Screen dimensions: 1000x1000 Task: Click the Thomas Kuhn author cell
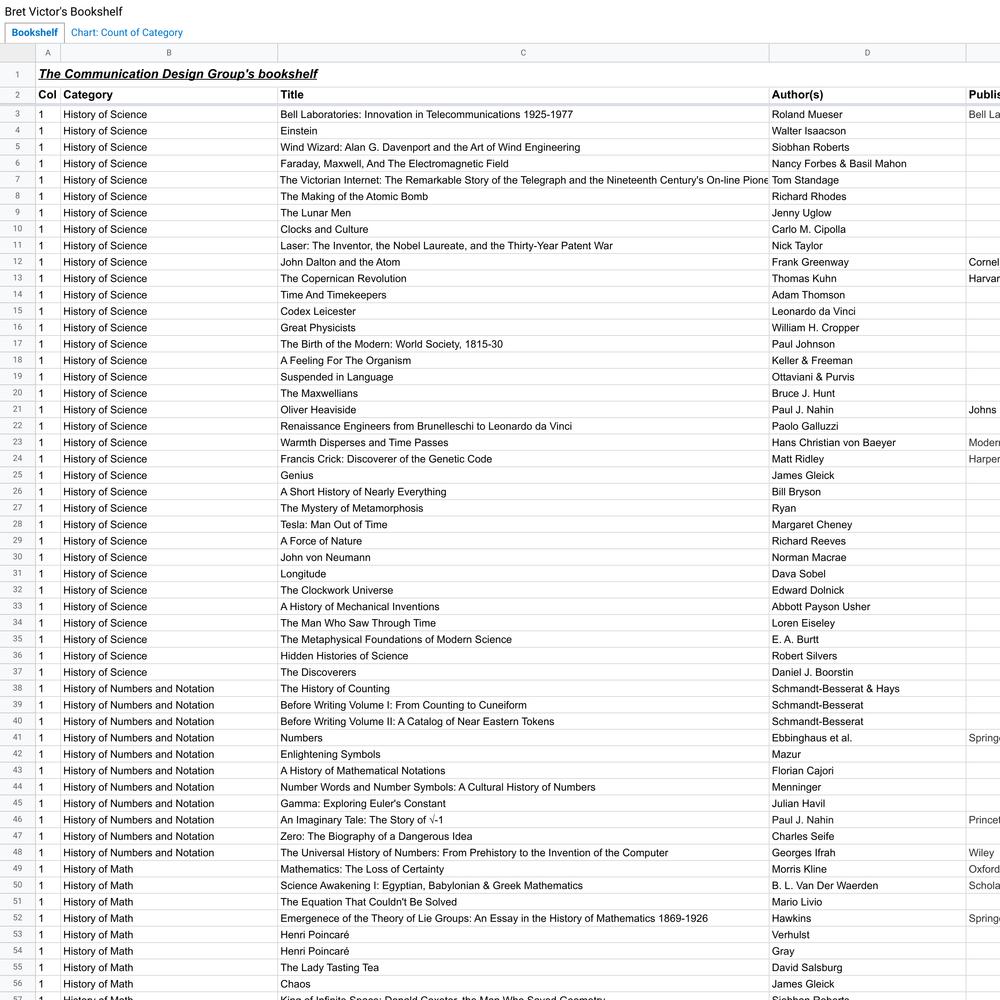[x=867, y=279]
